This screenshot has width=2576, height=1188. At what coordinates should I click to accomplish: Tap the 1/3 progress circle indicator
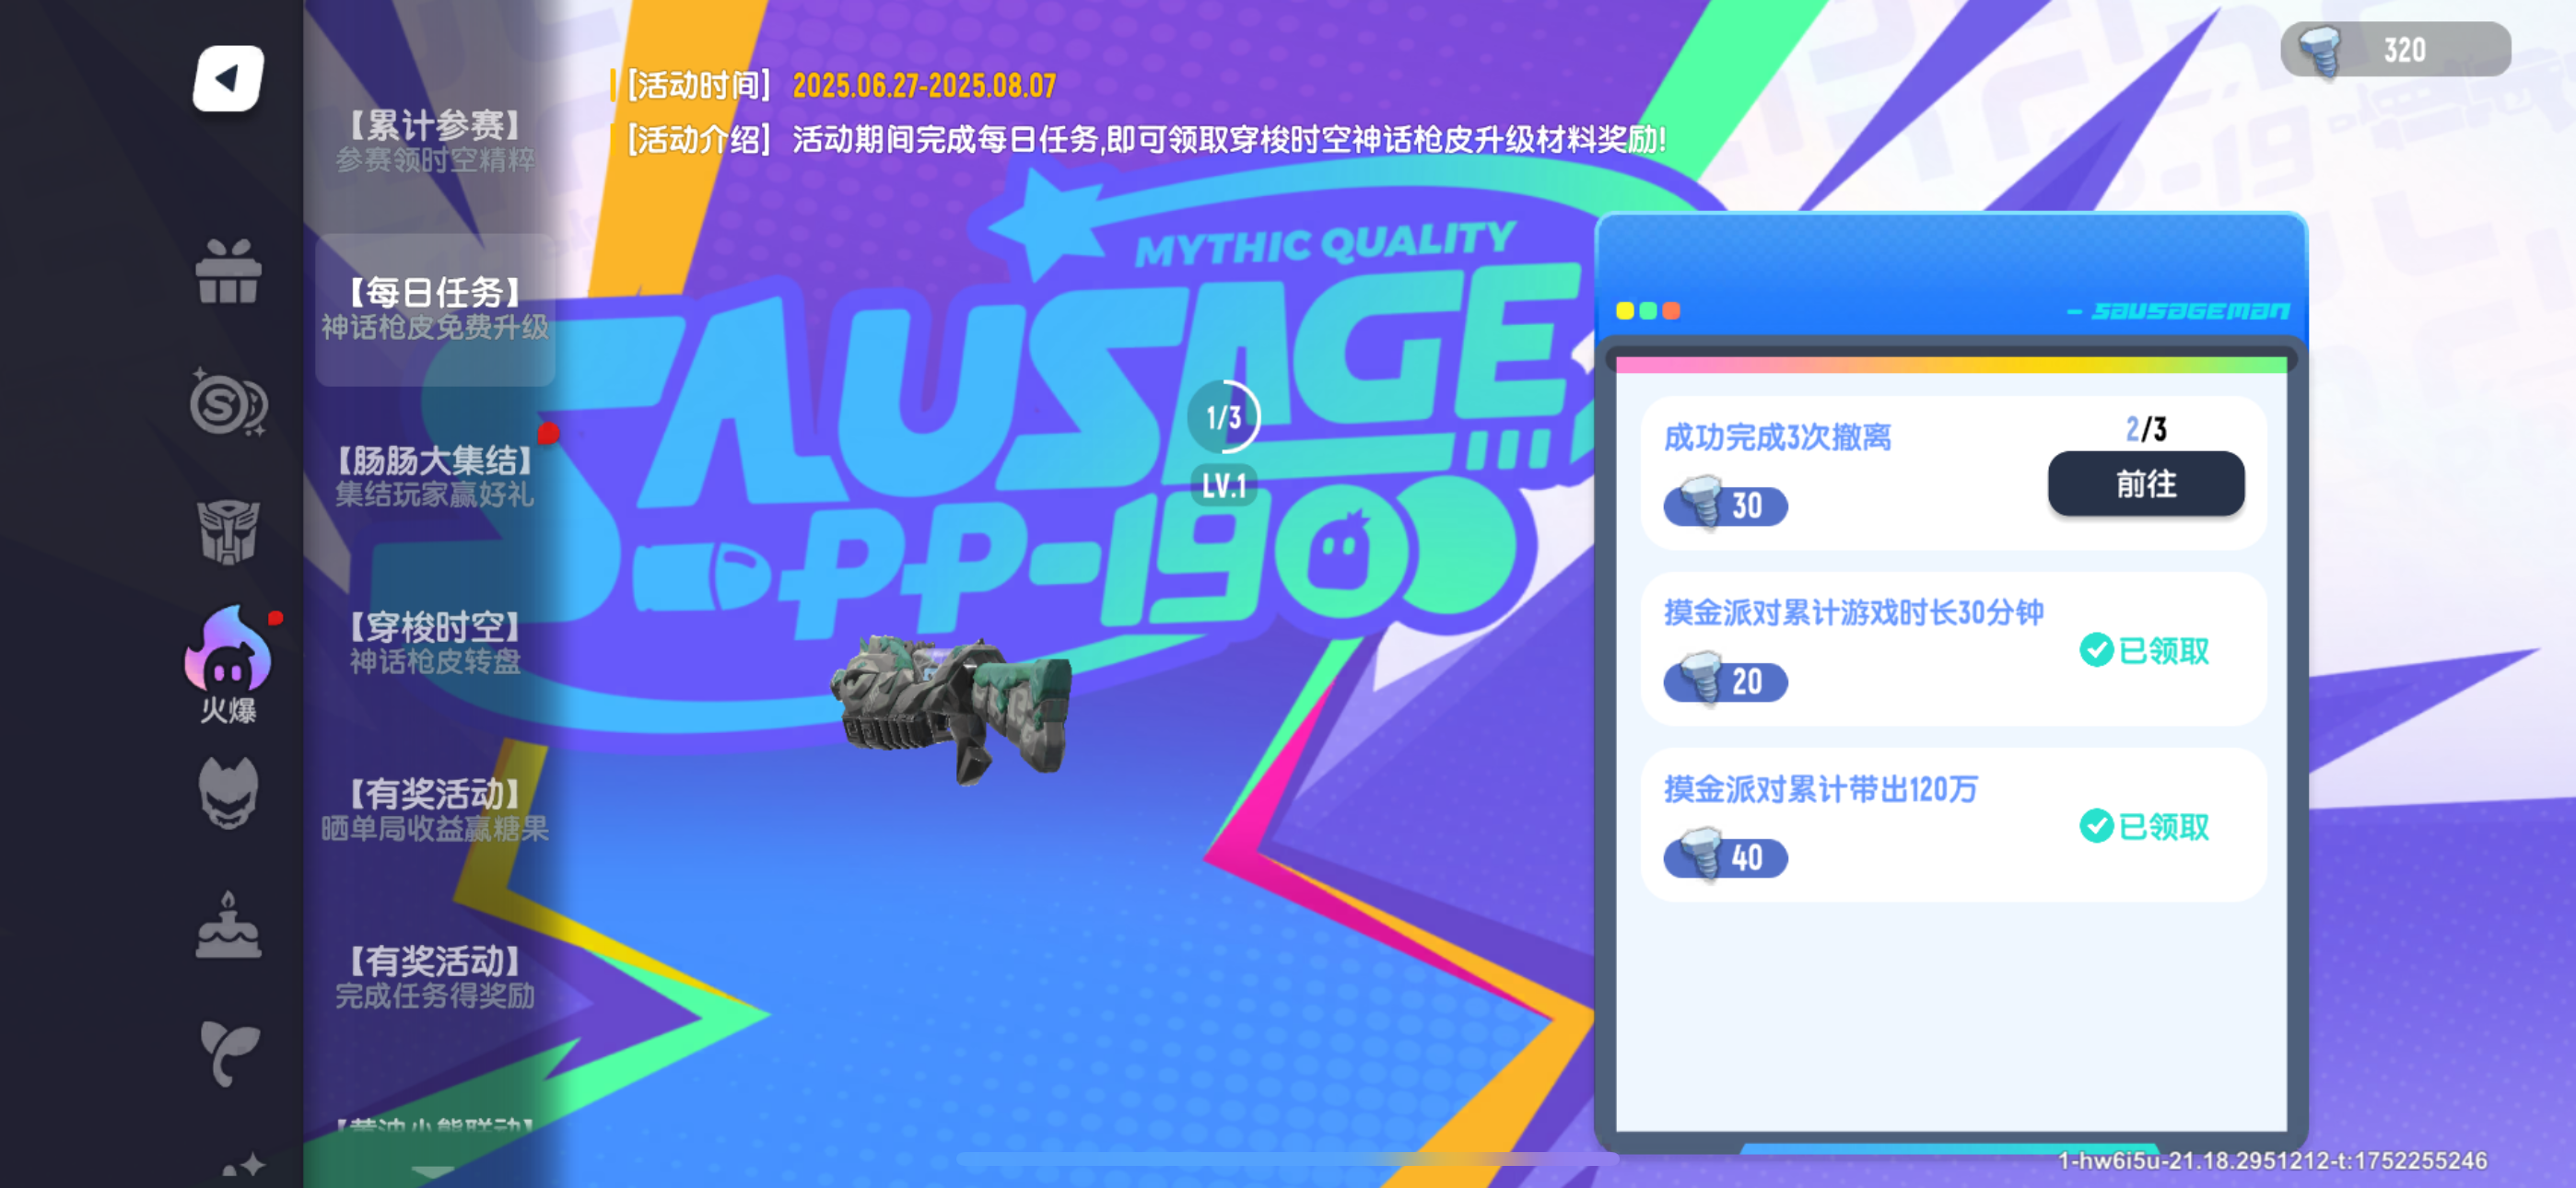tap(1223, 417)
